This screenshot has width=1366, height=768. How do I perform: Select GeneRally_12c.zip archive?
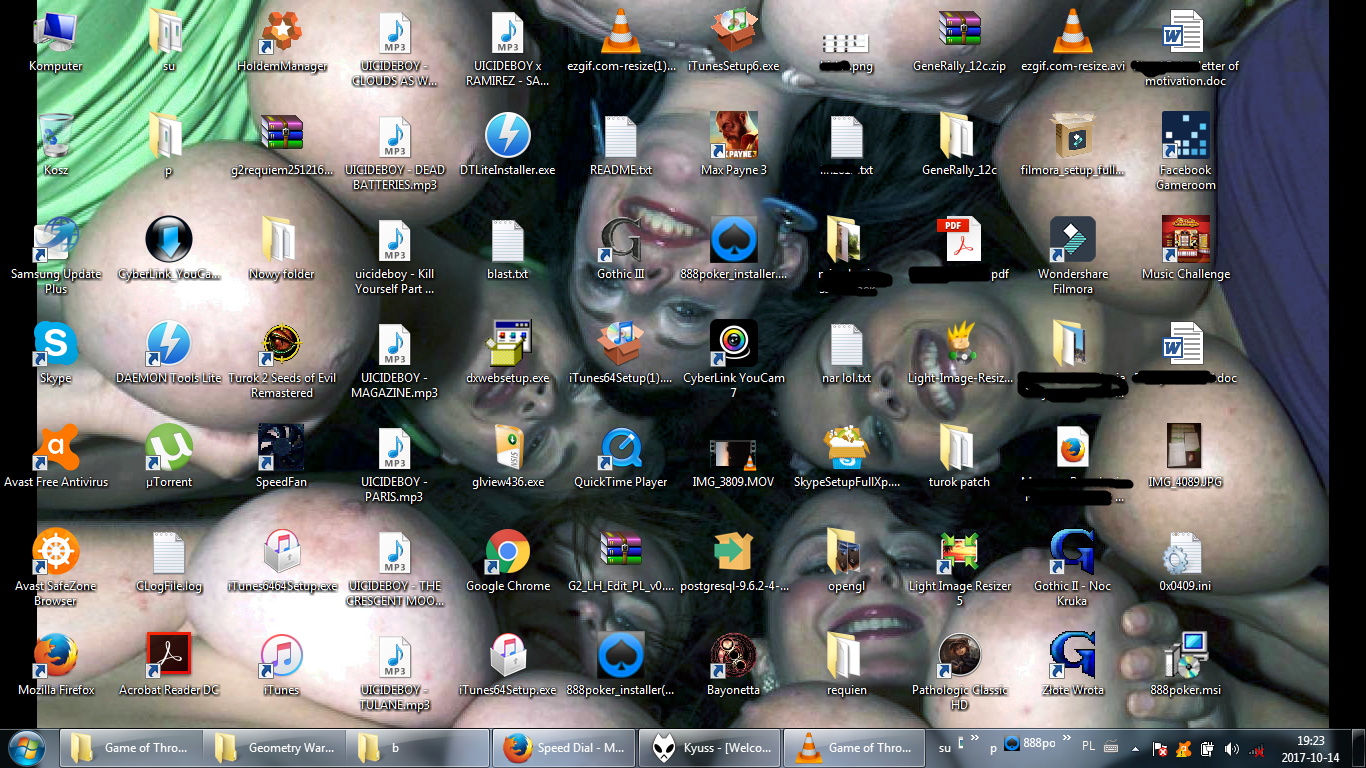[x=960, y=42]
